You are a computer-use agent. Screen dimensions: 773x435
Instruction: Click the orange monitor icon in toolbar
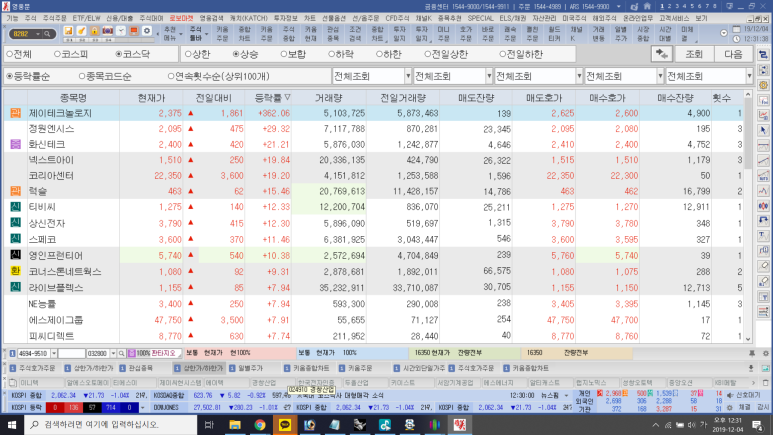click(x=134, y=31)
